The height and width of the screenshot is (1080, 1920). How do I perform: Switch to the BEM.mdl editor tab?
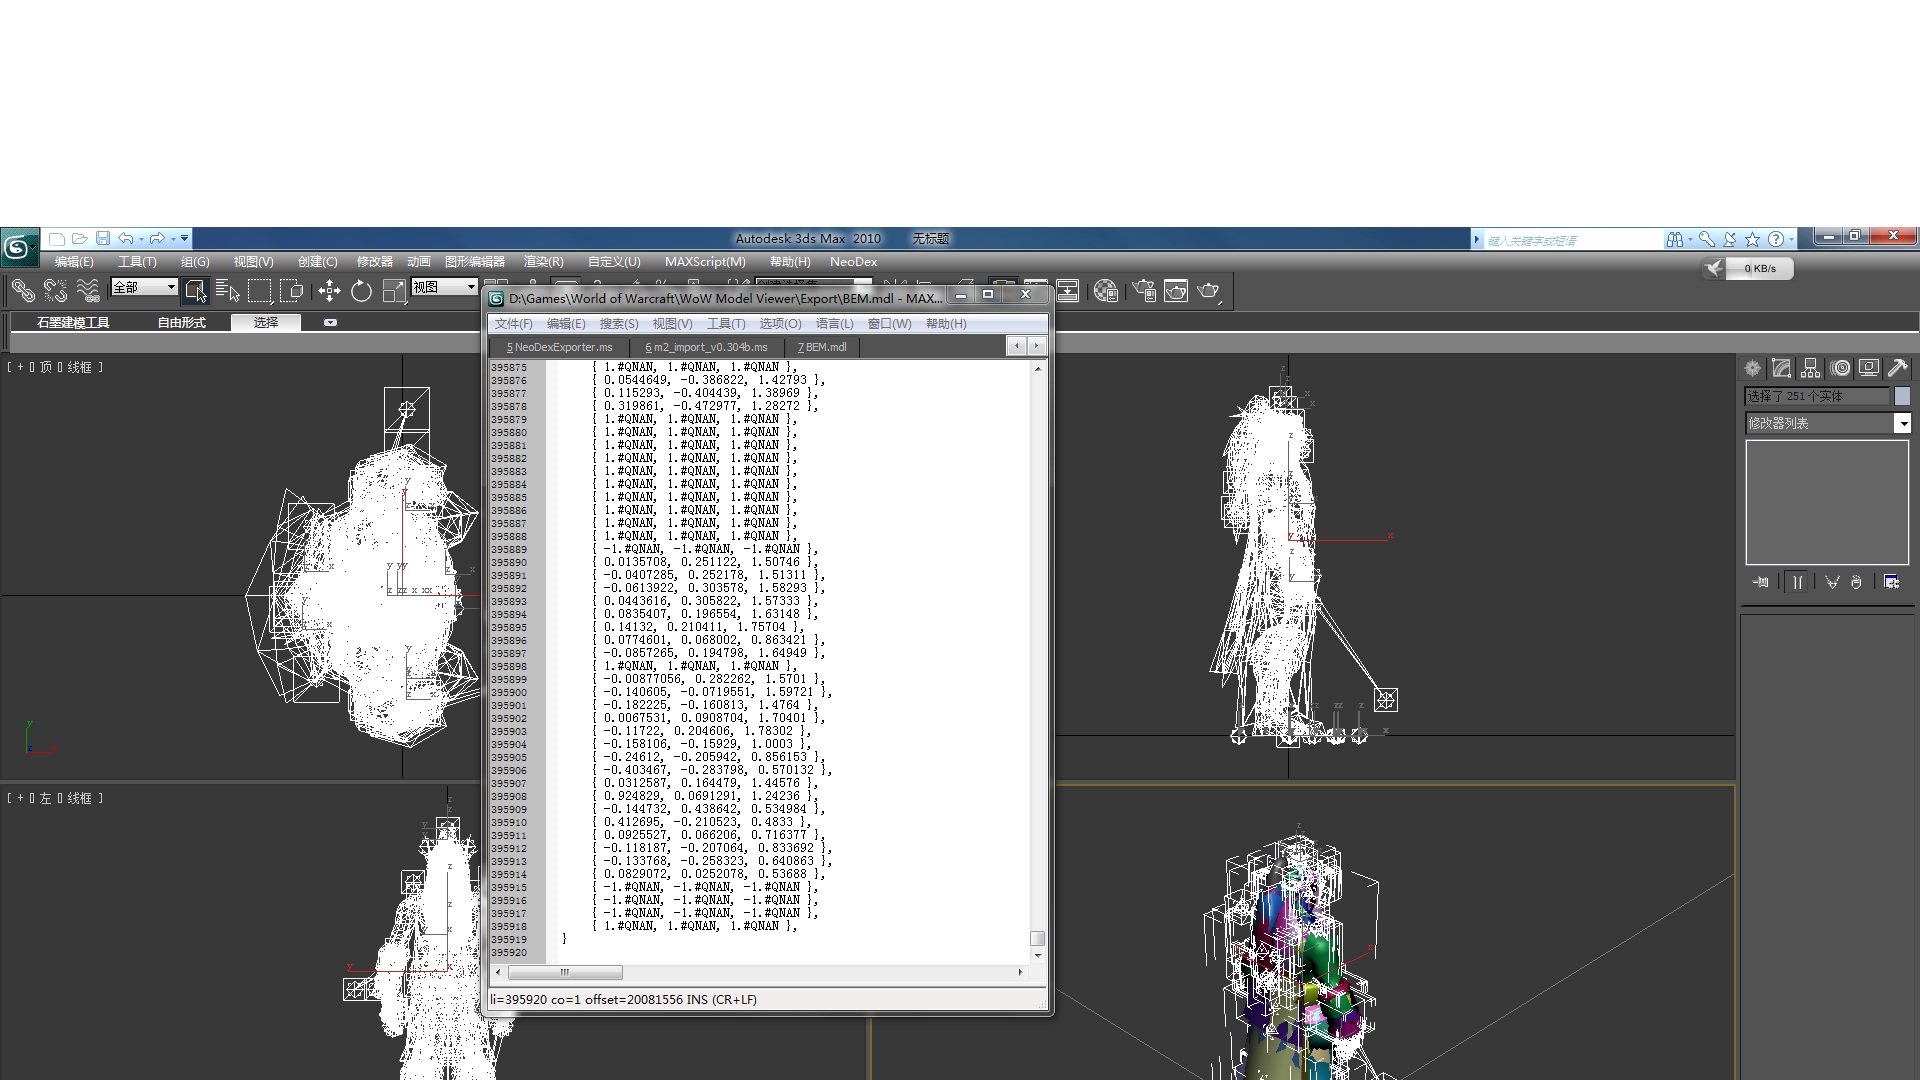tap(822, 347)
